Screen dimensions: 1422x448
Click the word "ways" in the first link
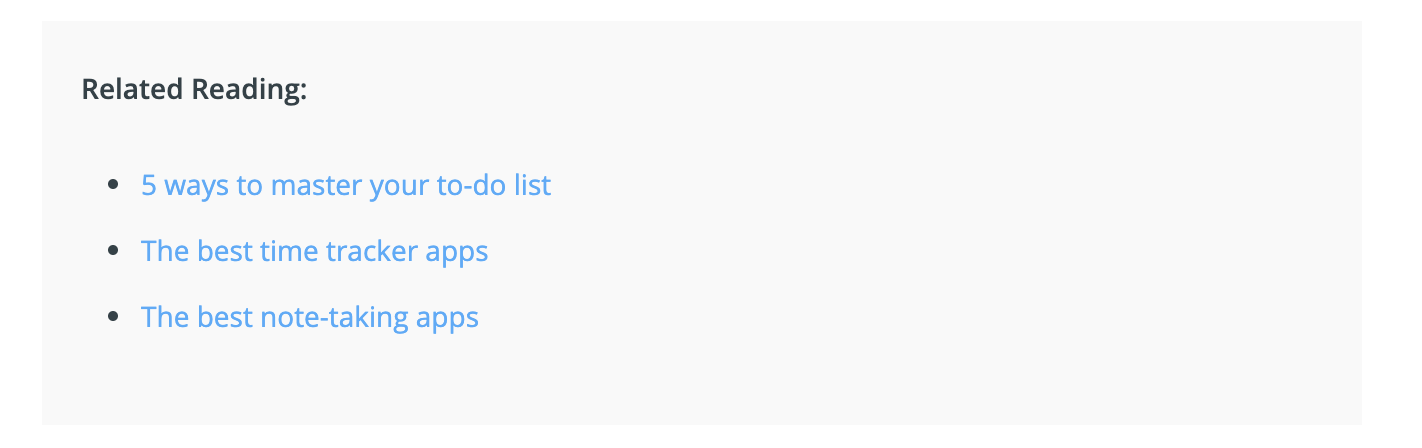coord(197,187)
